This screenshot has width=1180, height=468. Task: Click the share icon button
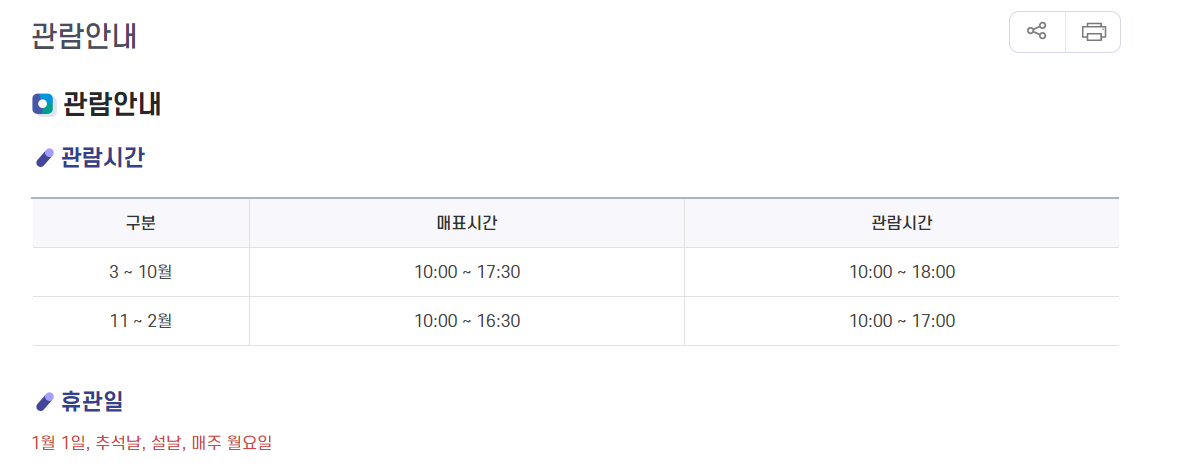(x=1037, y=32)
